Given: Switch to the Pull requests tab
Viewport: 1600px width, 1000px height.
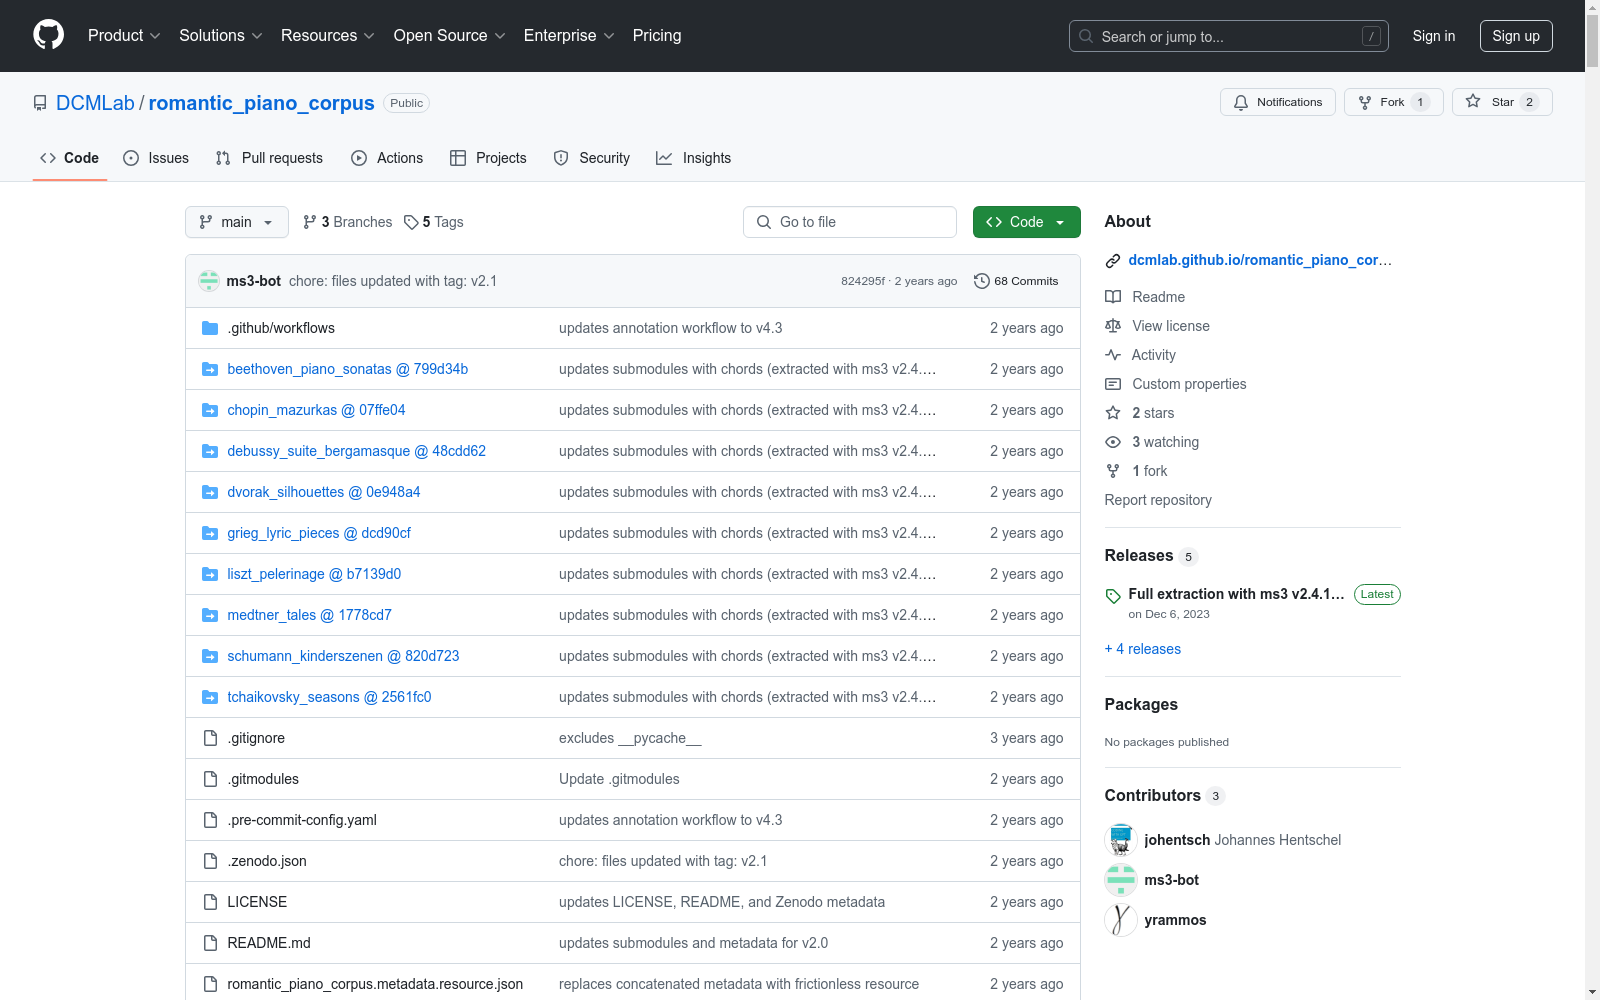Looking at the screenshot, I should coord(269,158).
